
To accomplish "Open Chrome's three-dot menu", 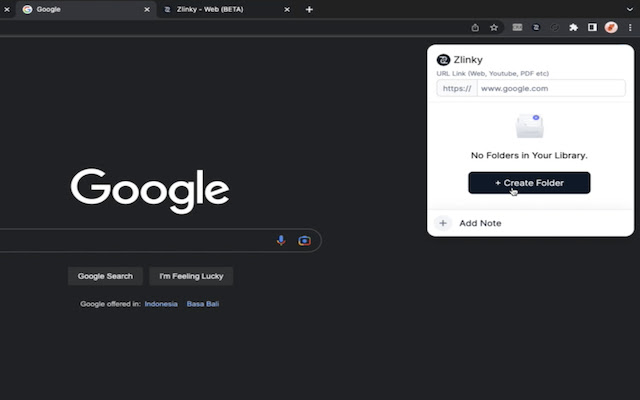I will pyautogui.click(x=630, y=27).
